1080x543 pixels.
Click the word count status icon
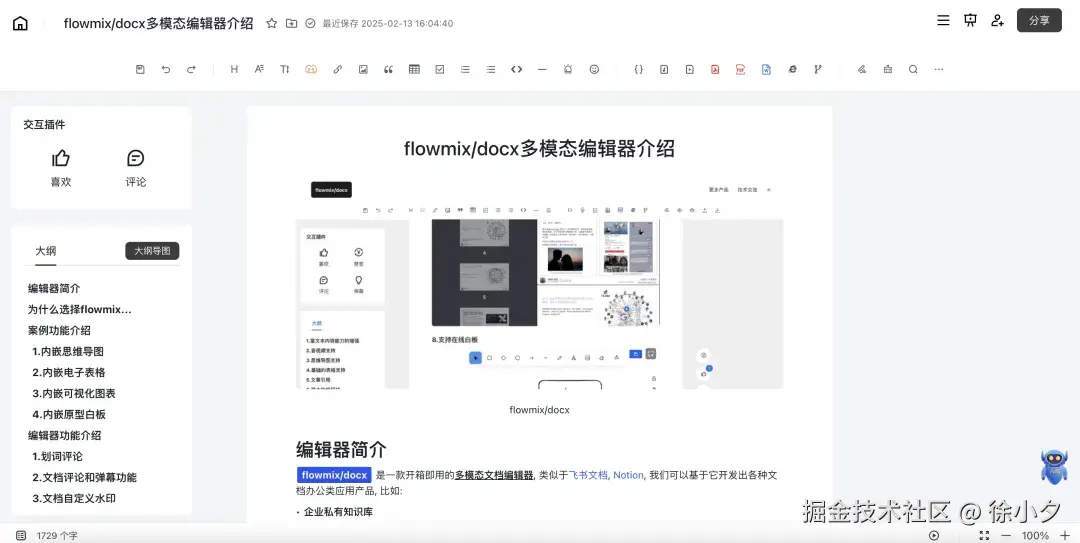click(21, 535)
